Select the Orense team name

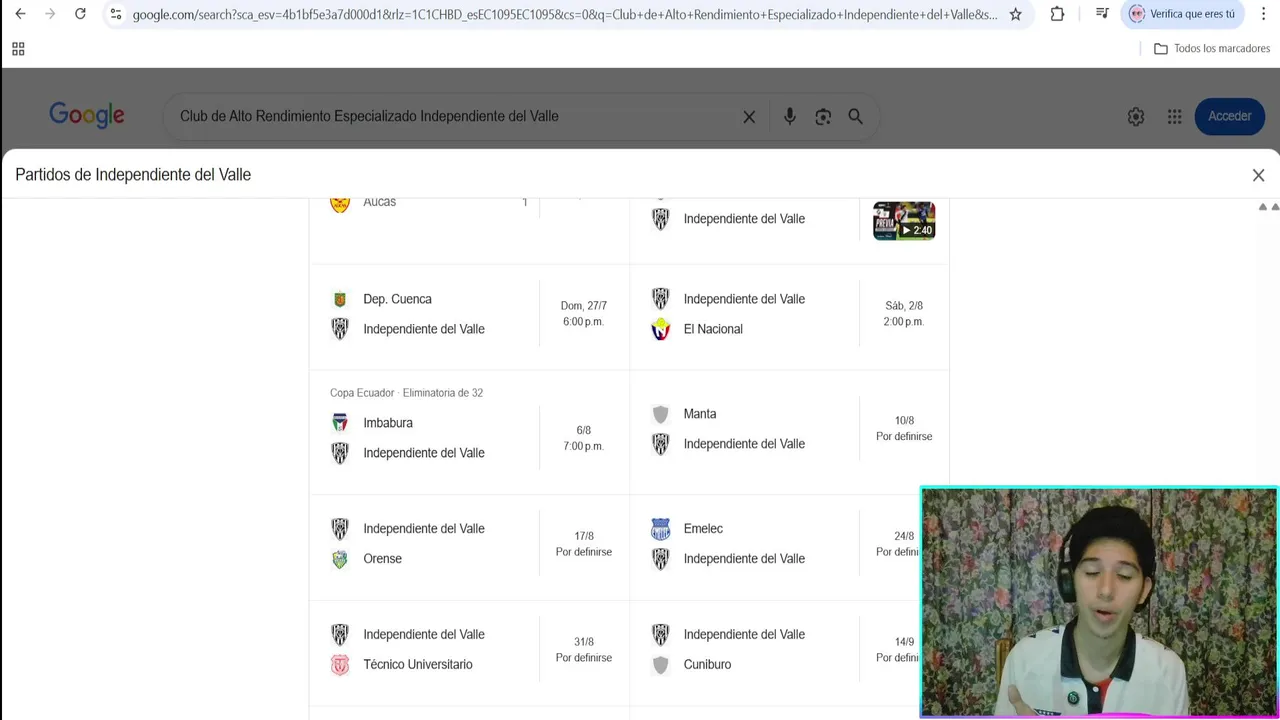tap(383, 559)
